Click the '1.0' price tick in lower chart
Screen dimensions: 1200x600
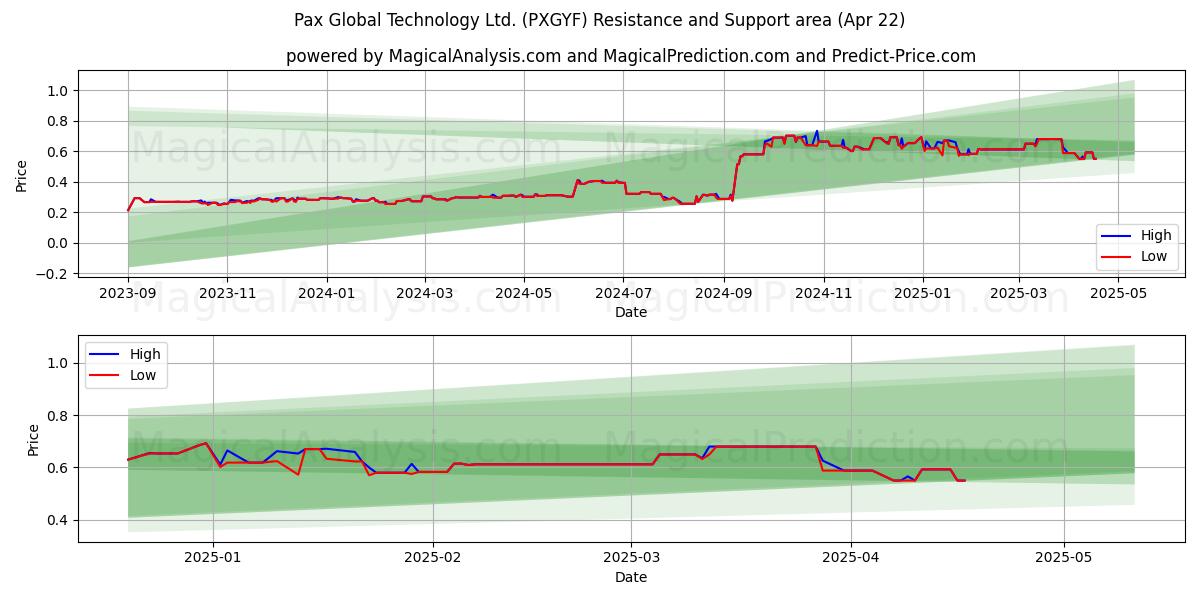click(x=59, y=363)
